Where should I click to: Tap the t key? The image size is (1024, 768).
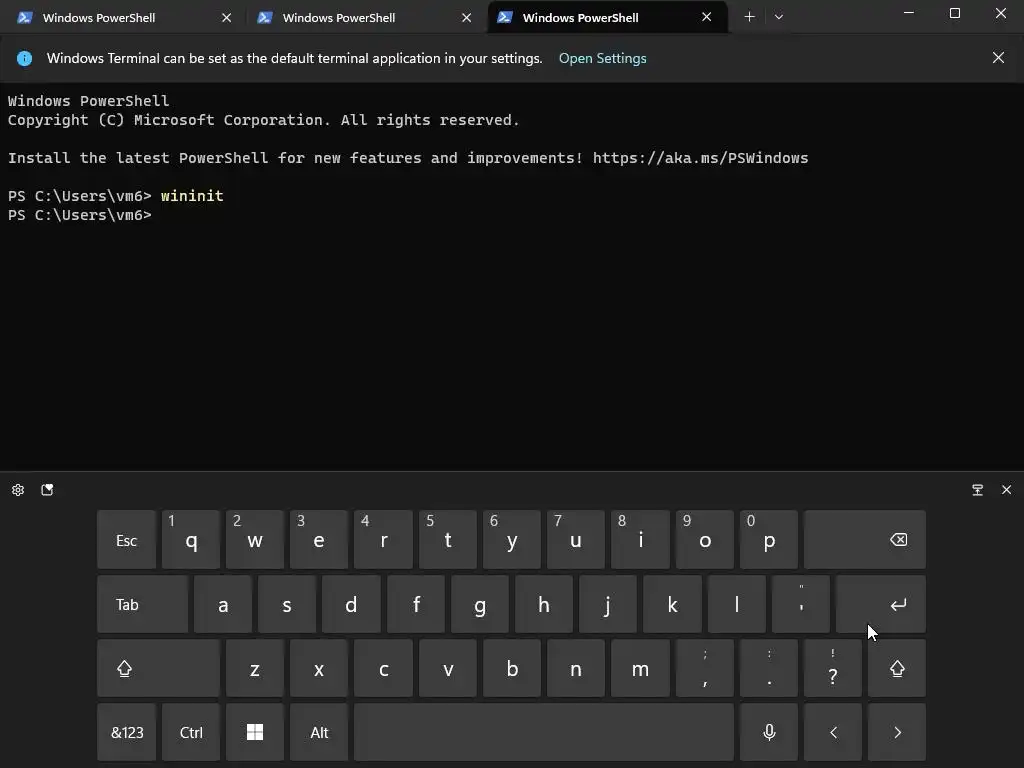[447, 539]
